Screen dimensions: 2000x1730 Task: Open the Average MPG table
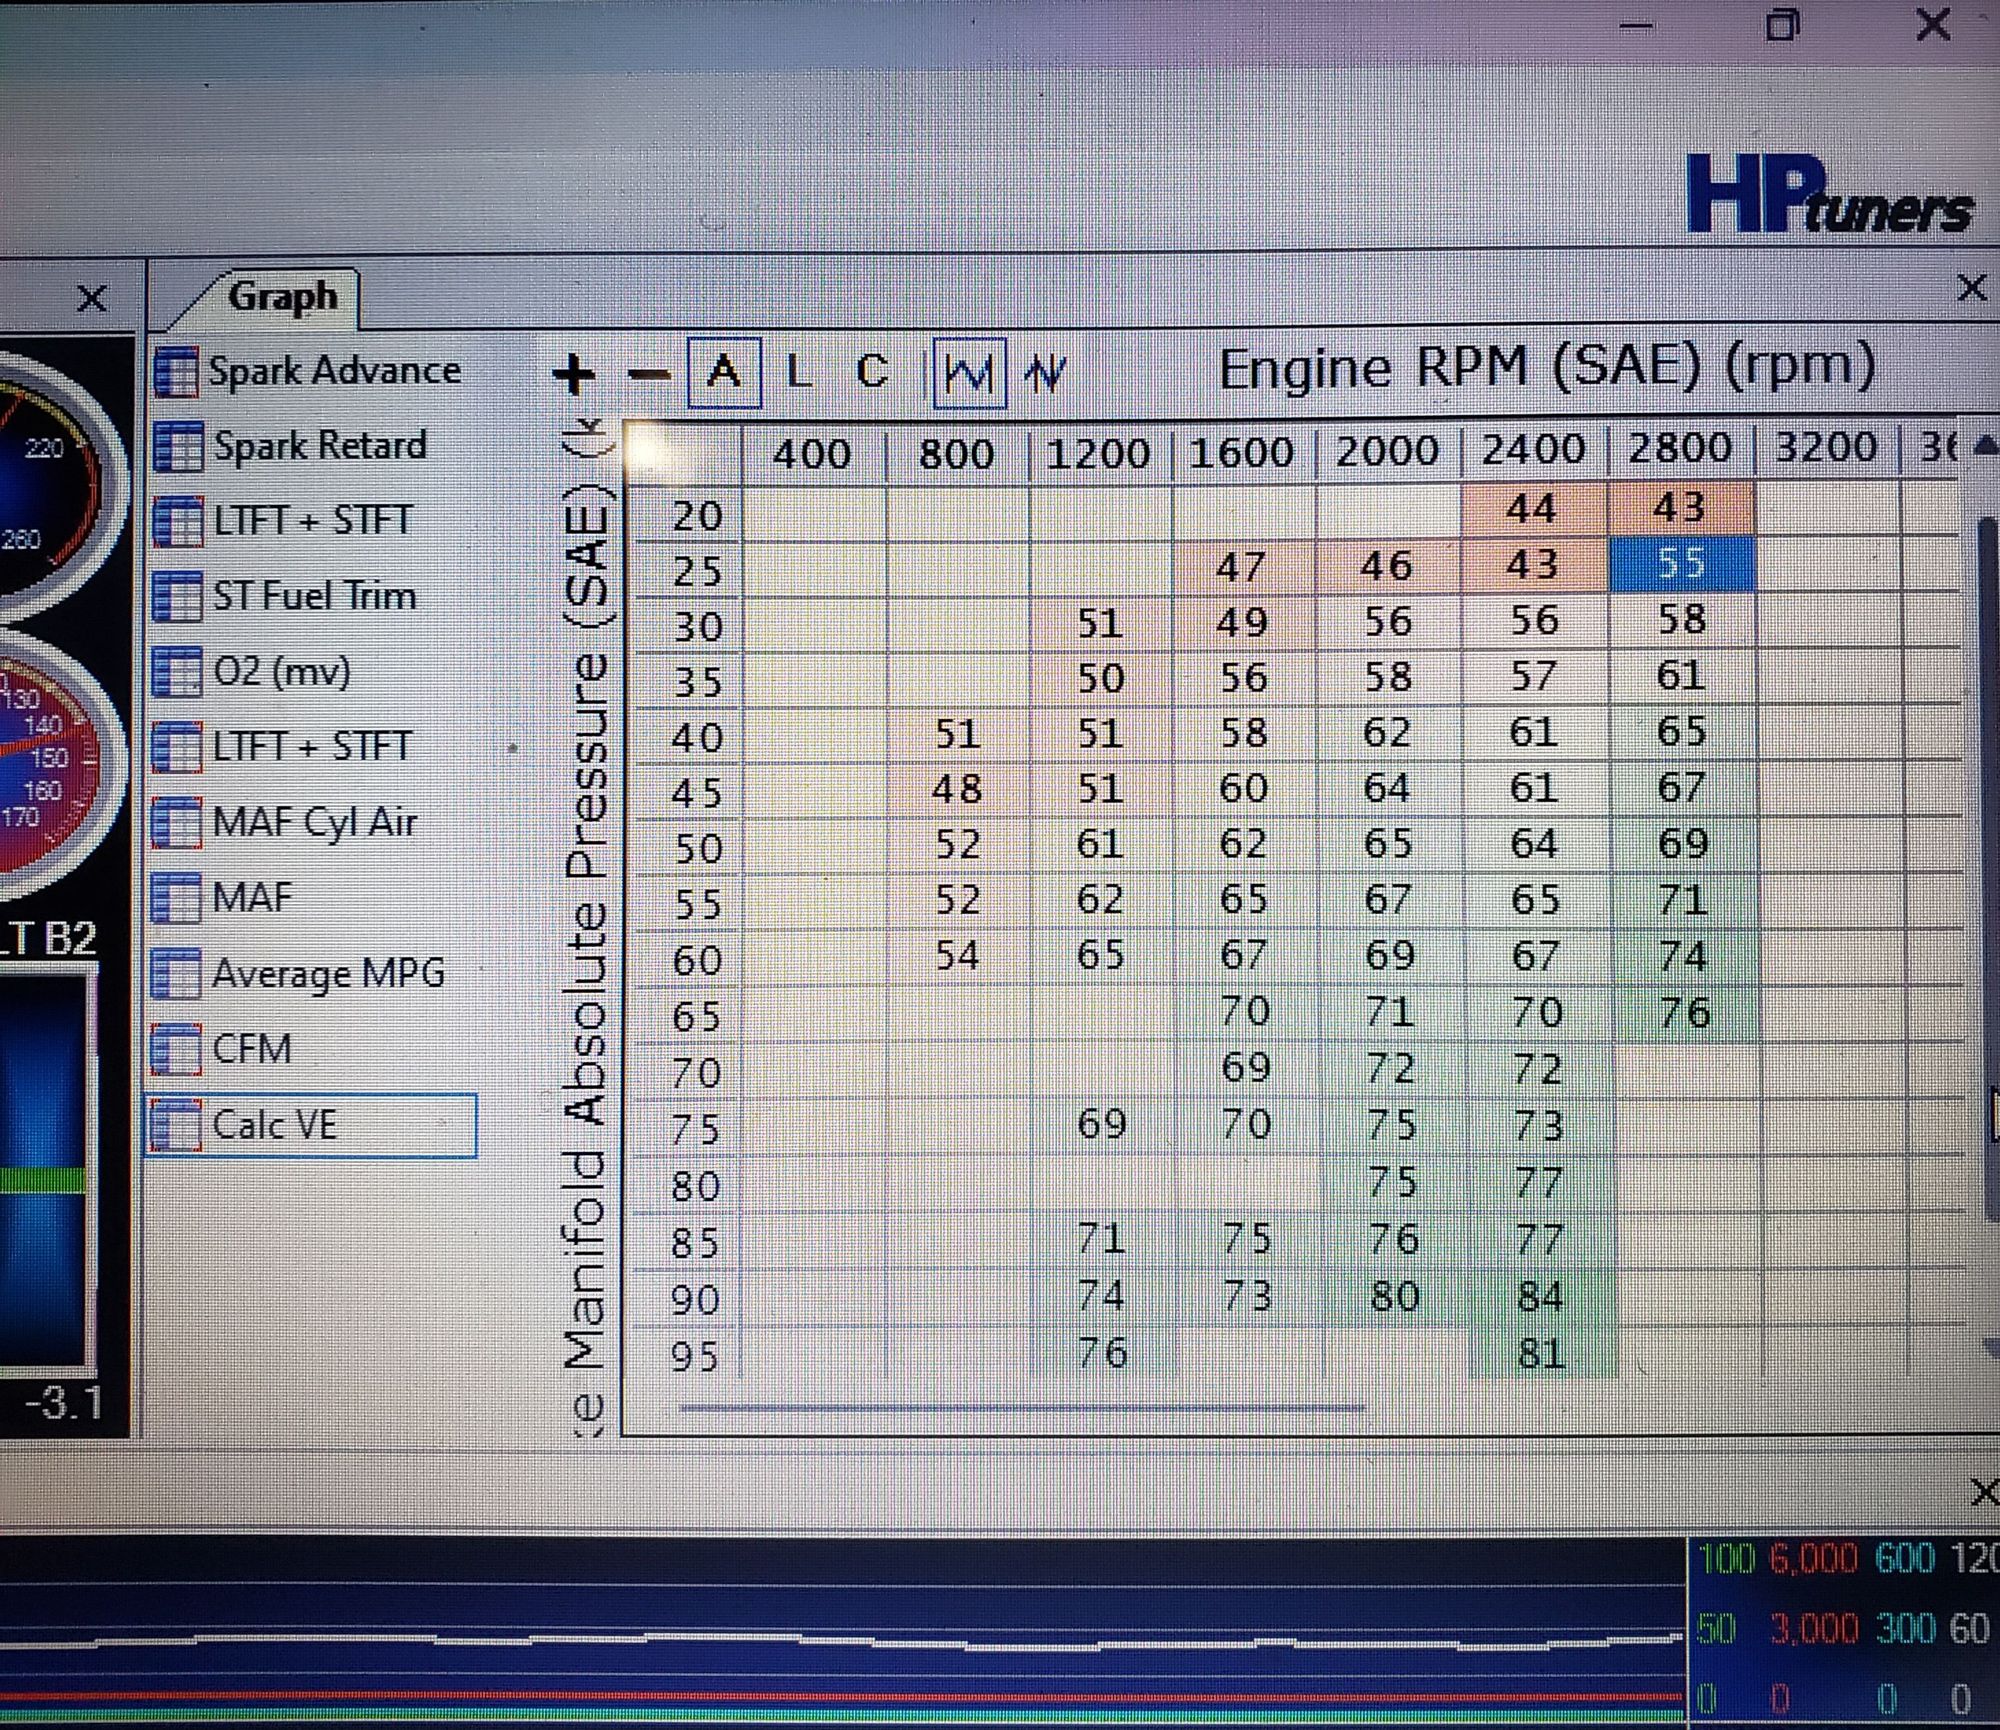pyautogui.click(x=327, y=973)
